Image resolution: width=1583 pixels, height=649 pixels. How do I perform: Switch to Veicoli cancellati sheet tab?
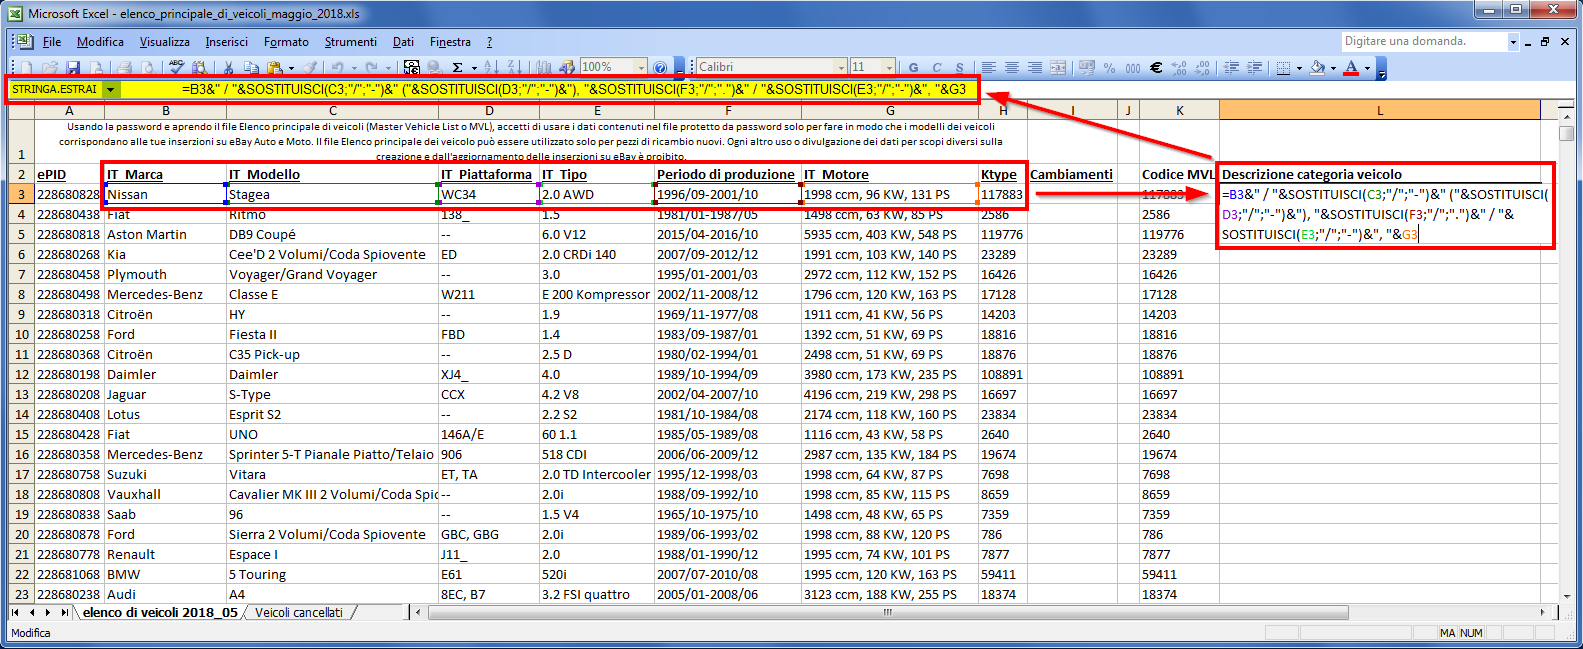(298, 612)
